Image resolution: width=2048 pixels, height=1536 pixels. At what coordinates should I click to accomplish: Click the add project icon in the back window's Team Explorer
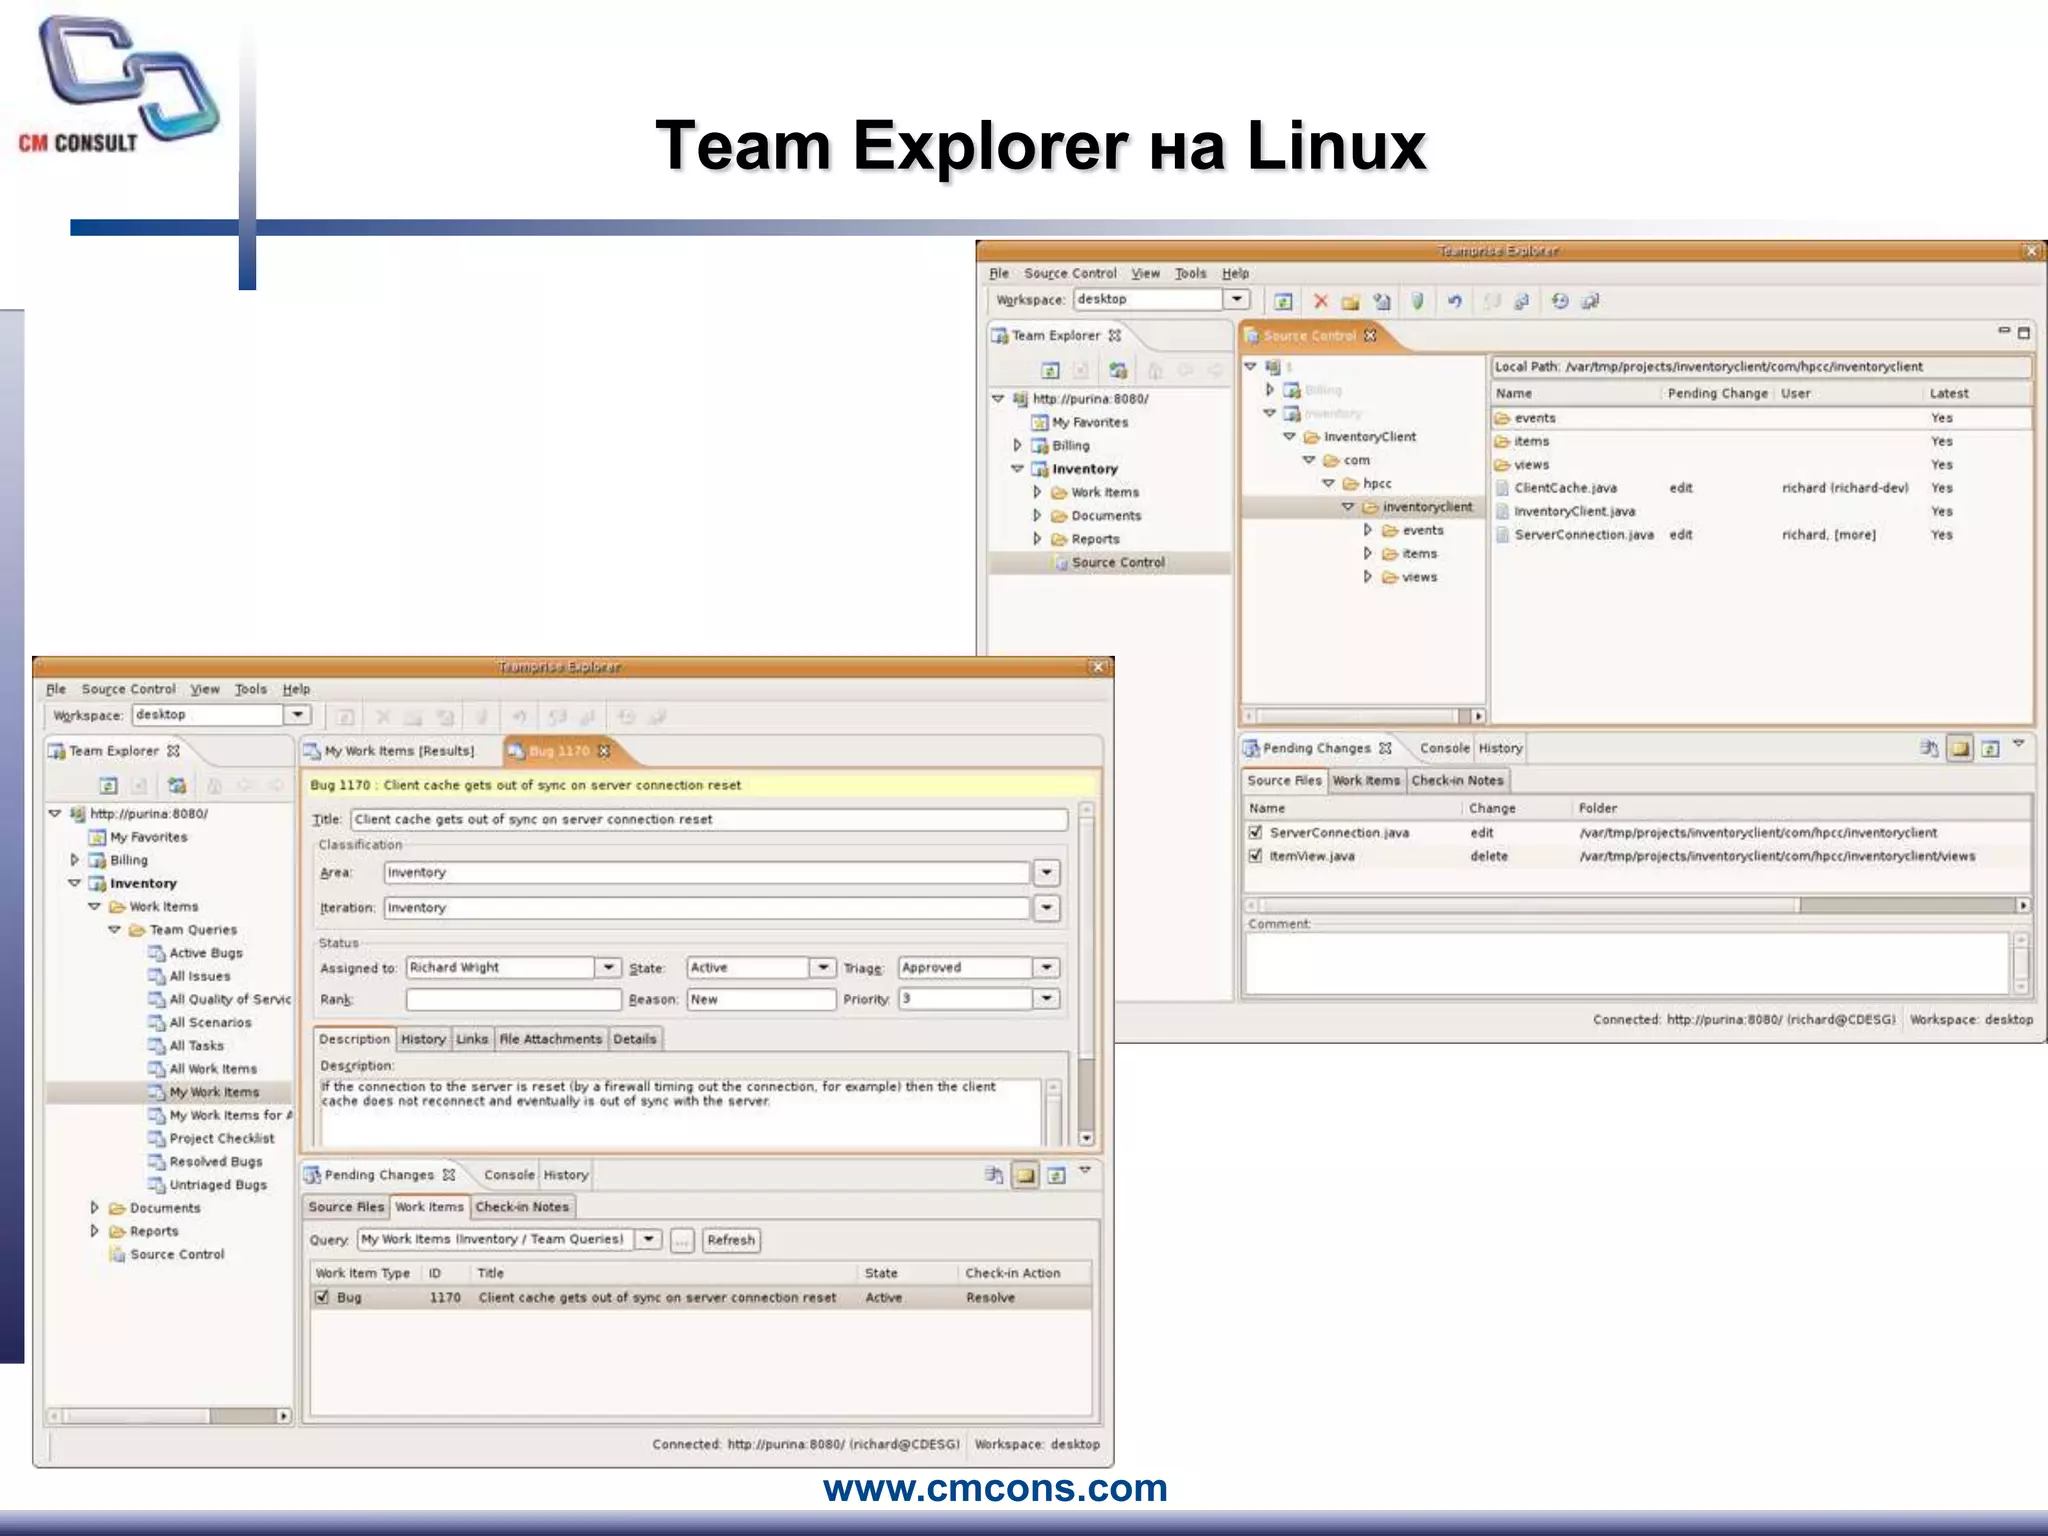point(1118,371)
